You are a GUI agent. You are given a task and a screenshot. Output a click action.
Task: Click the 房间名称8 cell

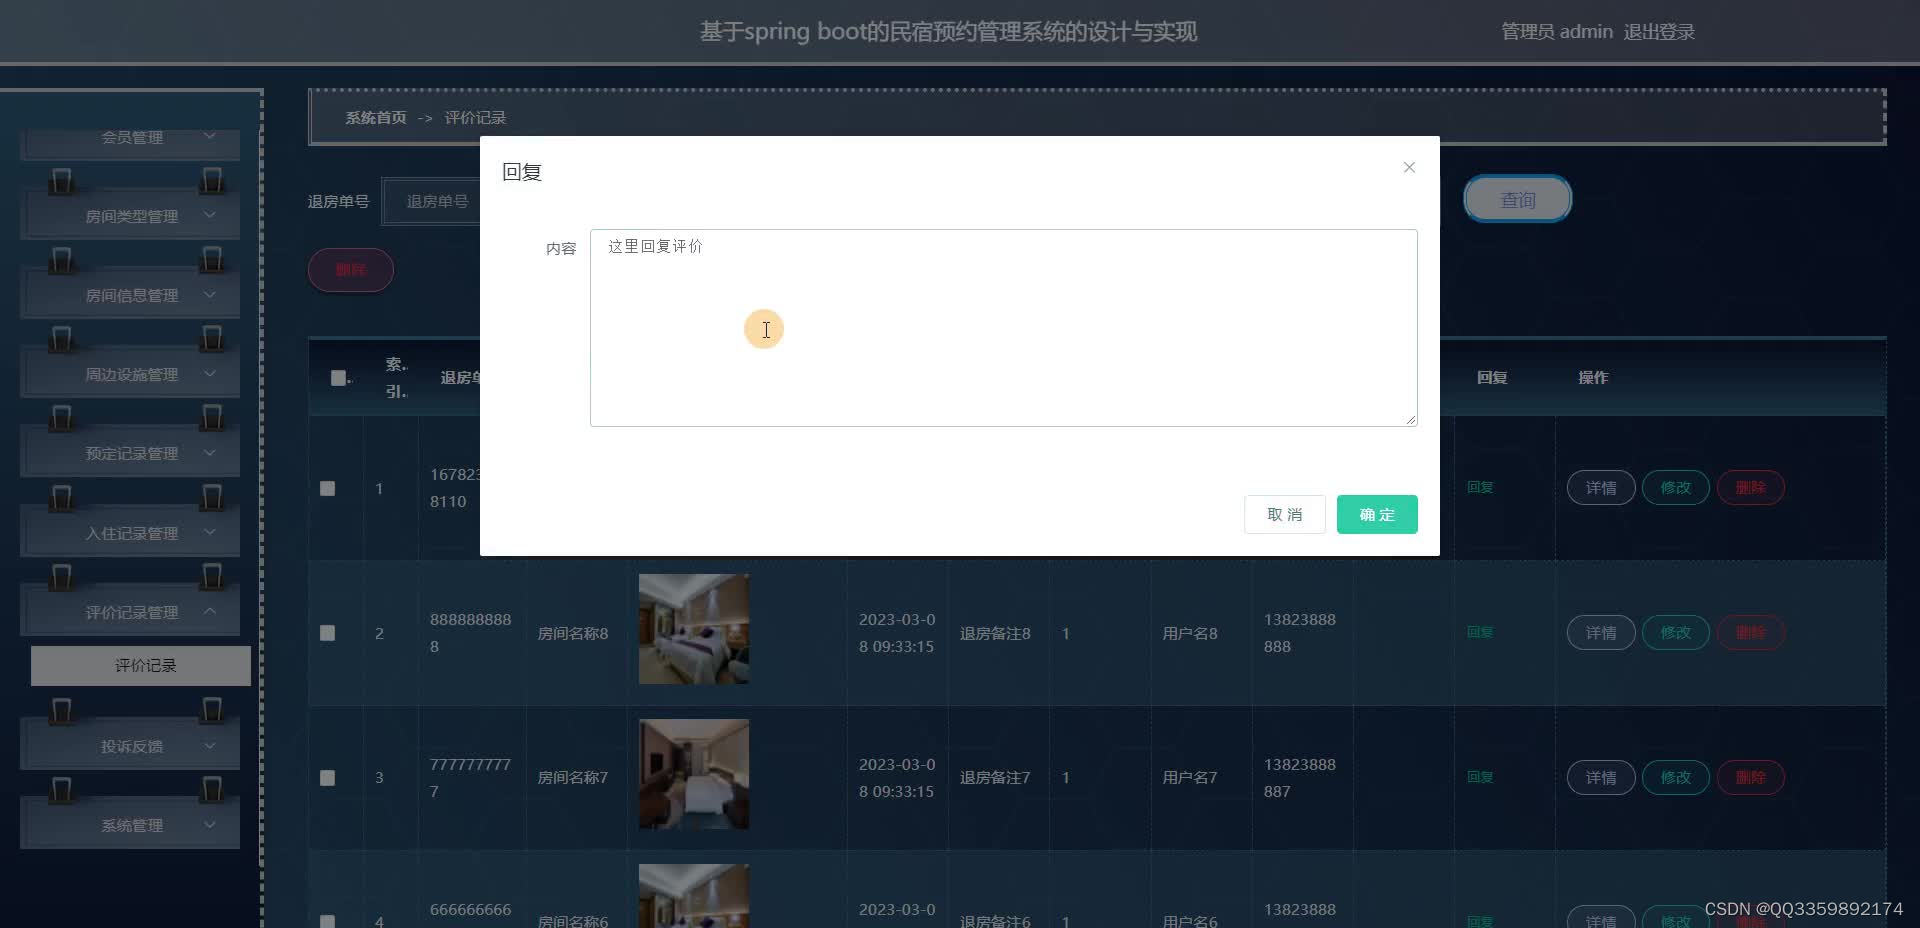[x=573, y=634]
